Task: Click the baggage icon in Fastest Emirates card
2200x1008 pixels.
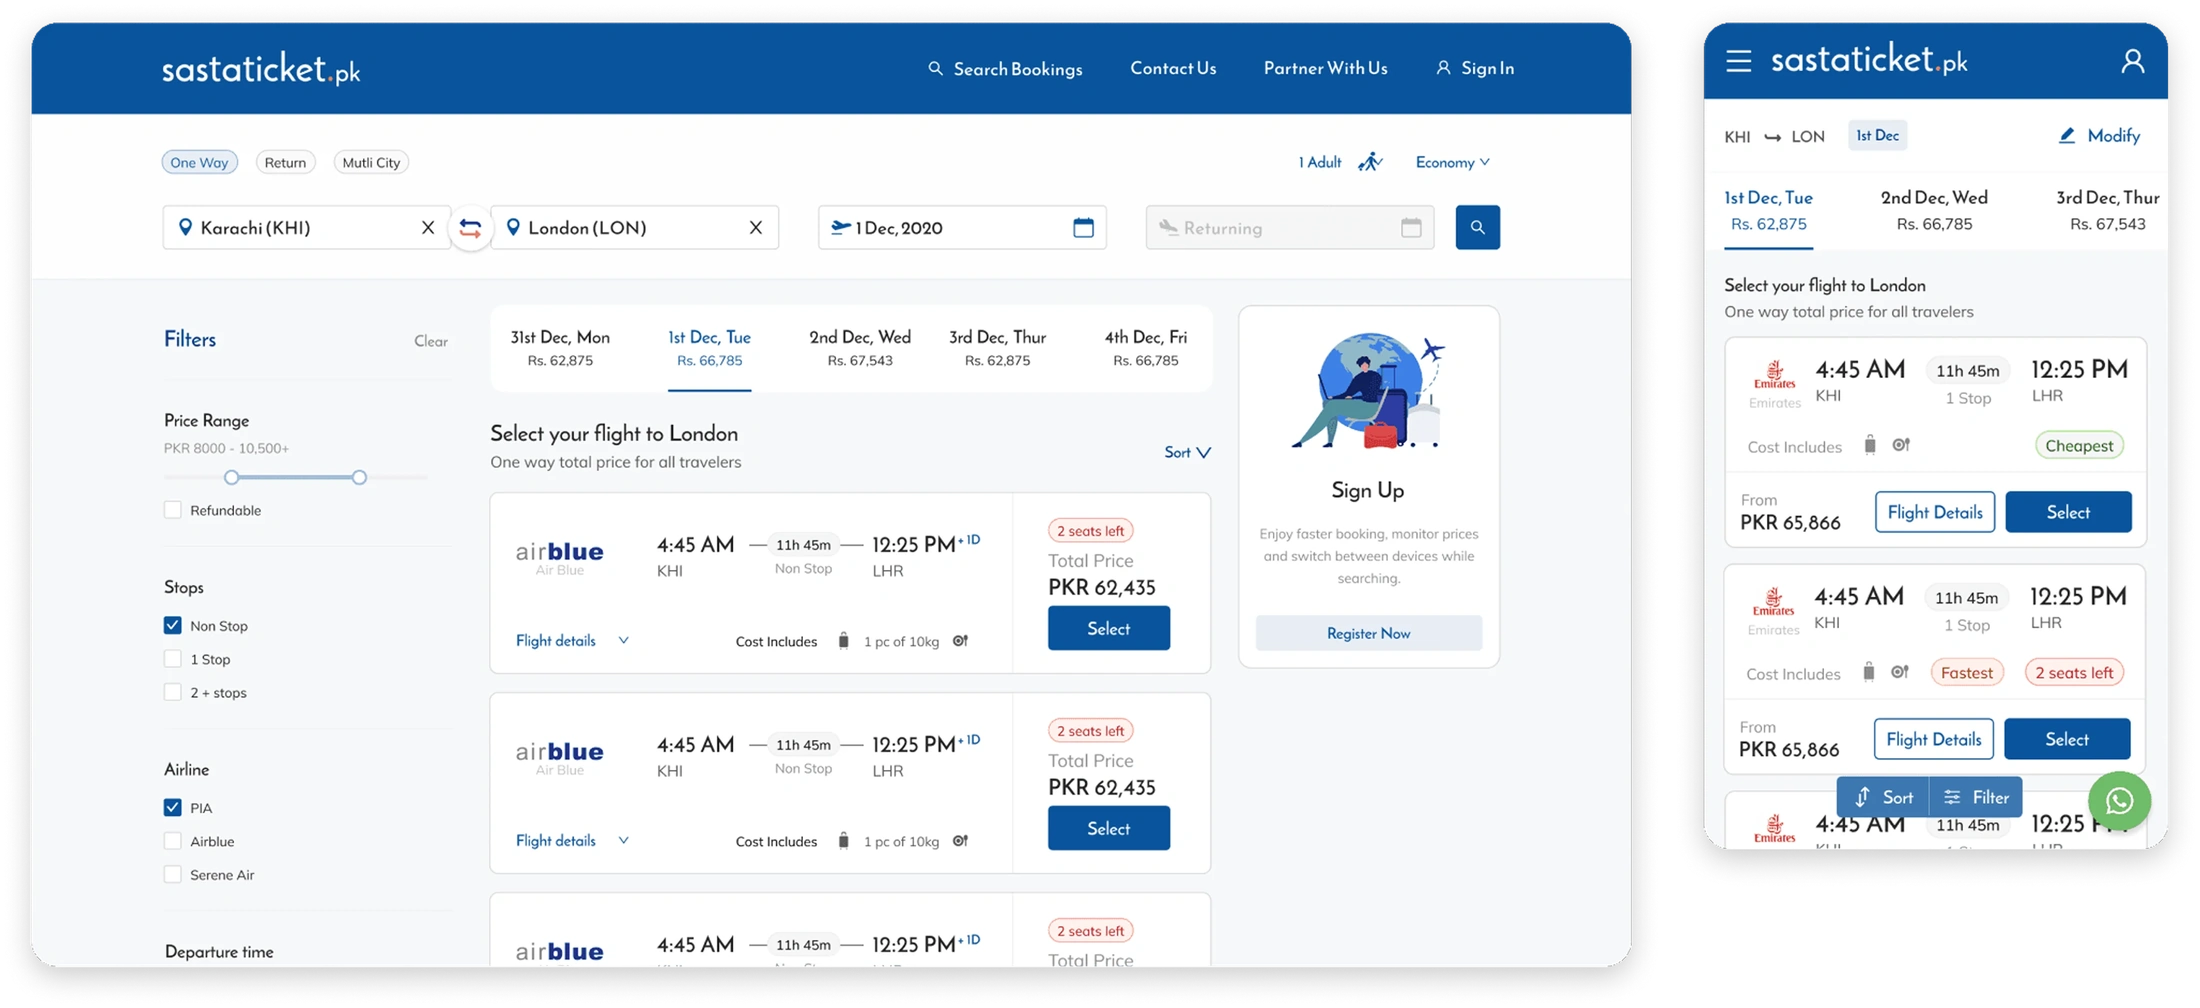Action: coord(1869,672)
